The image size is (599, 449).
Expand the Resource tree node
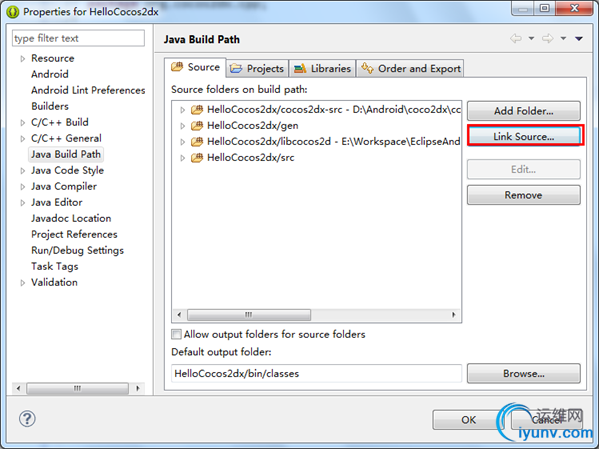tap(23, 58)
